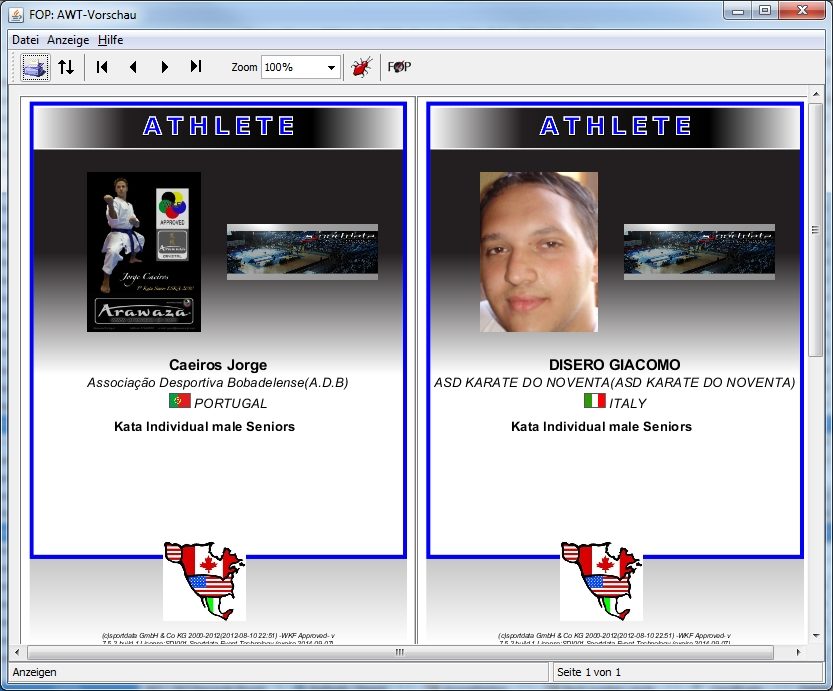The image size is (833, 691).
Task: Click the ASD KARATE DO NOVENTA club text
Action: pyautogui.click(x=615, y=383)
